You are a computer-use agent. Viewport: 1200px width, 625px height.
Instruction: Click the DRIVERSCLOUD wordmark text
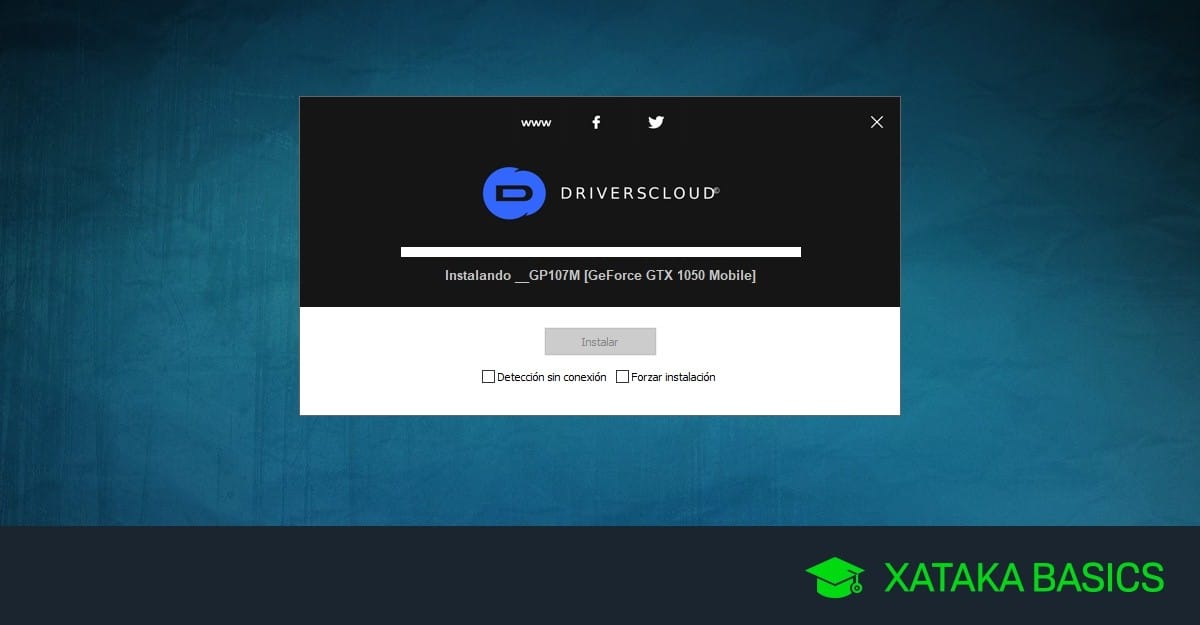click(637, 192)
